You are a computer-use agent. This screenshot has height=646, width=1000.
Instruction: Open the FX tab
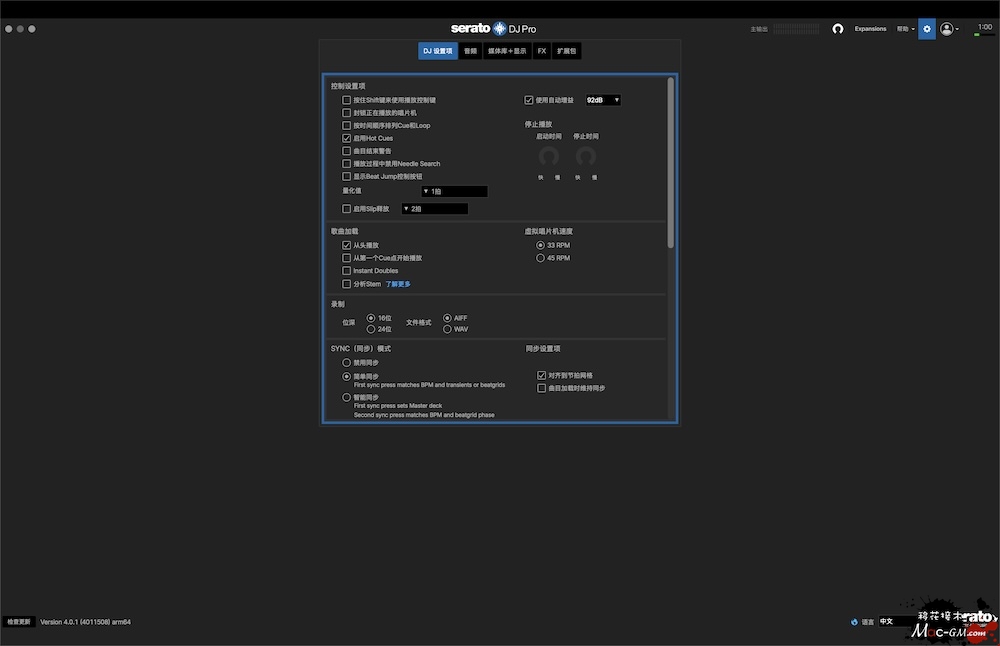coord(542,50)
